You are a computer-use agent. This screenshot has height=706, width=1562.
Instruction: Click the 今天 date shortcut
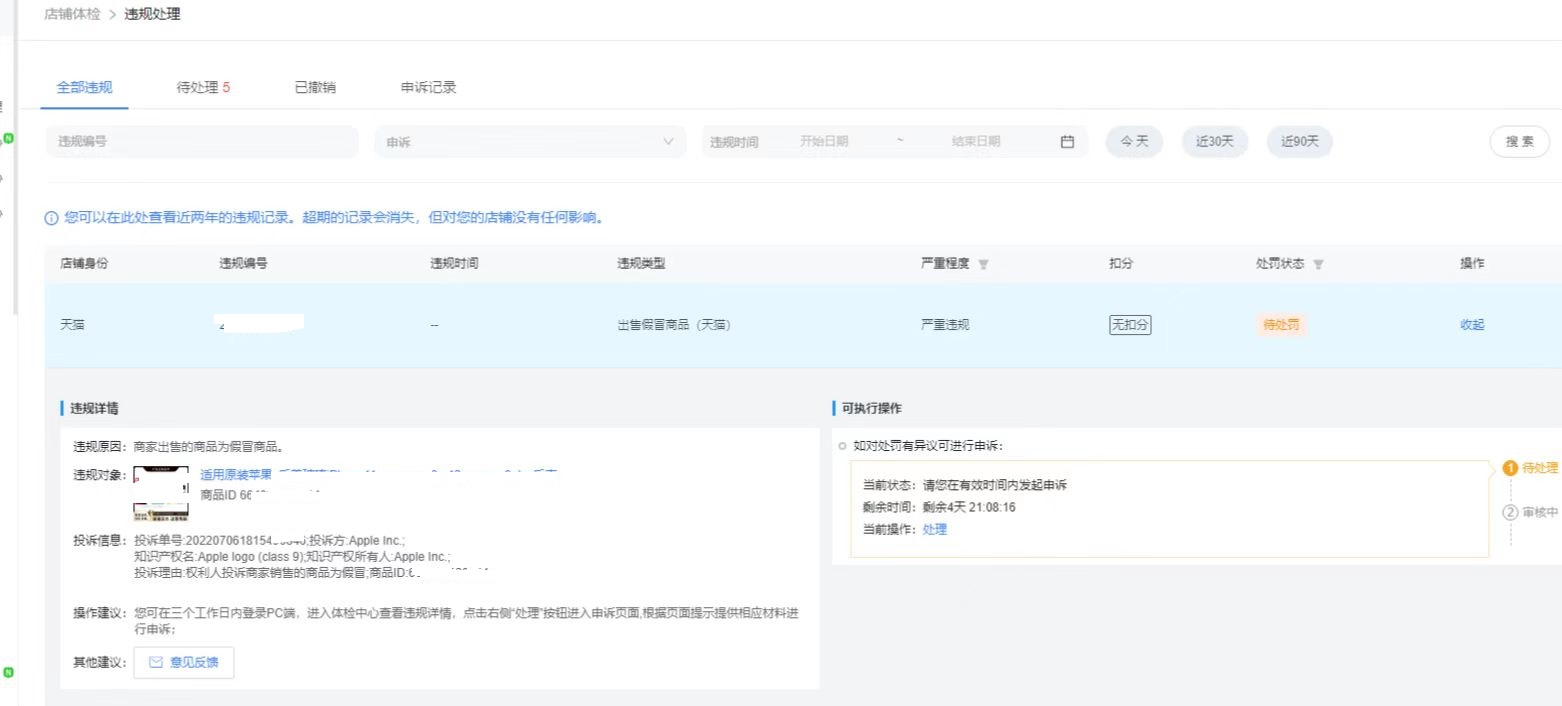pyautogui.click(x=1134, y=141)
